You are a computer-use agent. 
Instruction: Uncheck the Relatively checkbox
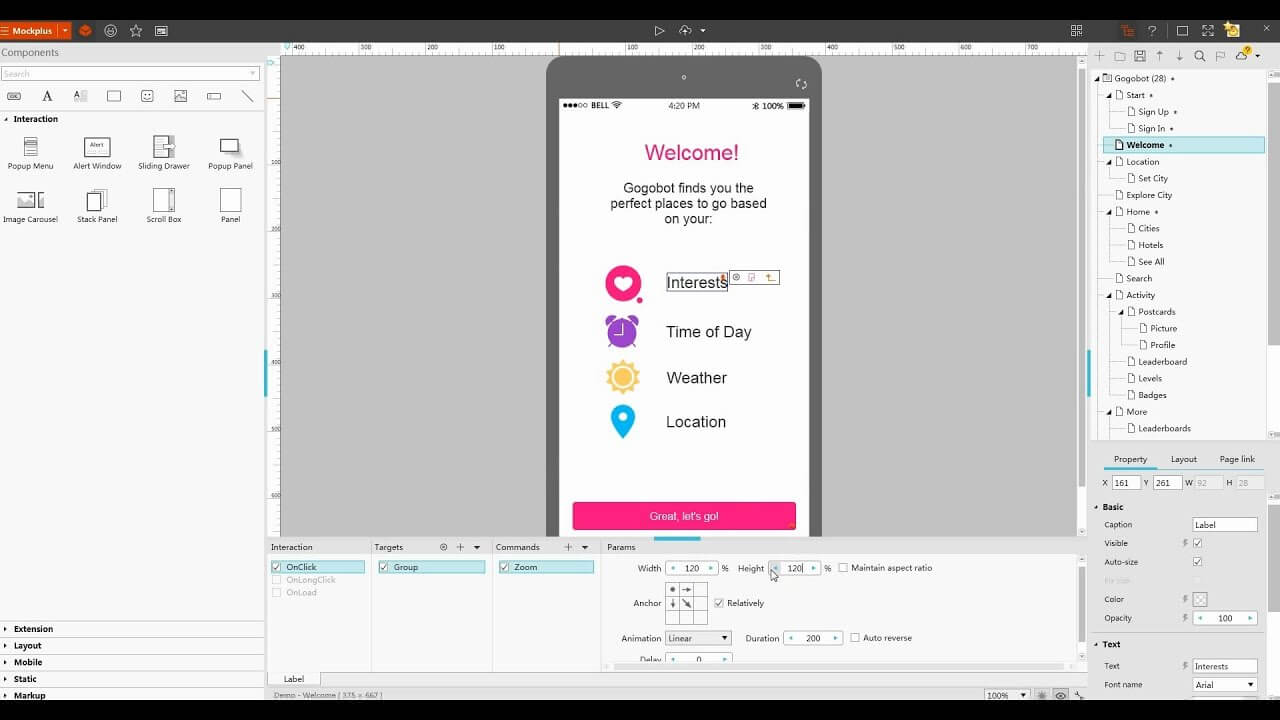pos(718,603)
